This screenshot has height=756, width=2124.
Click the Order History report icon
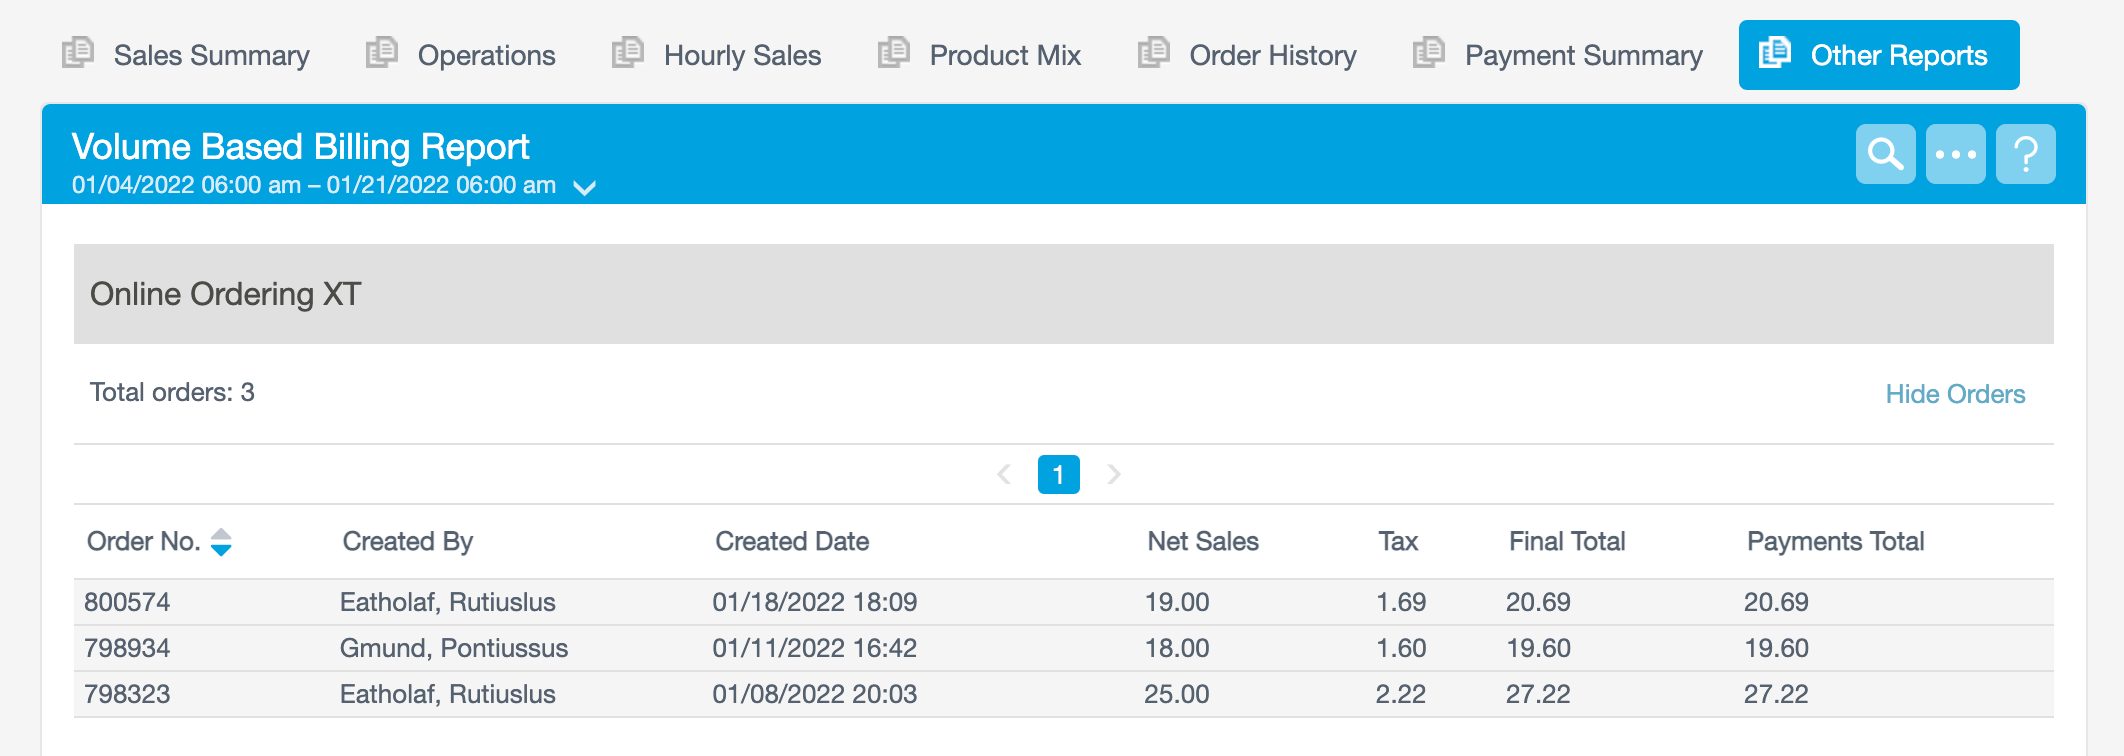coord(1154,53)
